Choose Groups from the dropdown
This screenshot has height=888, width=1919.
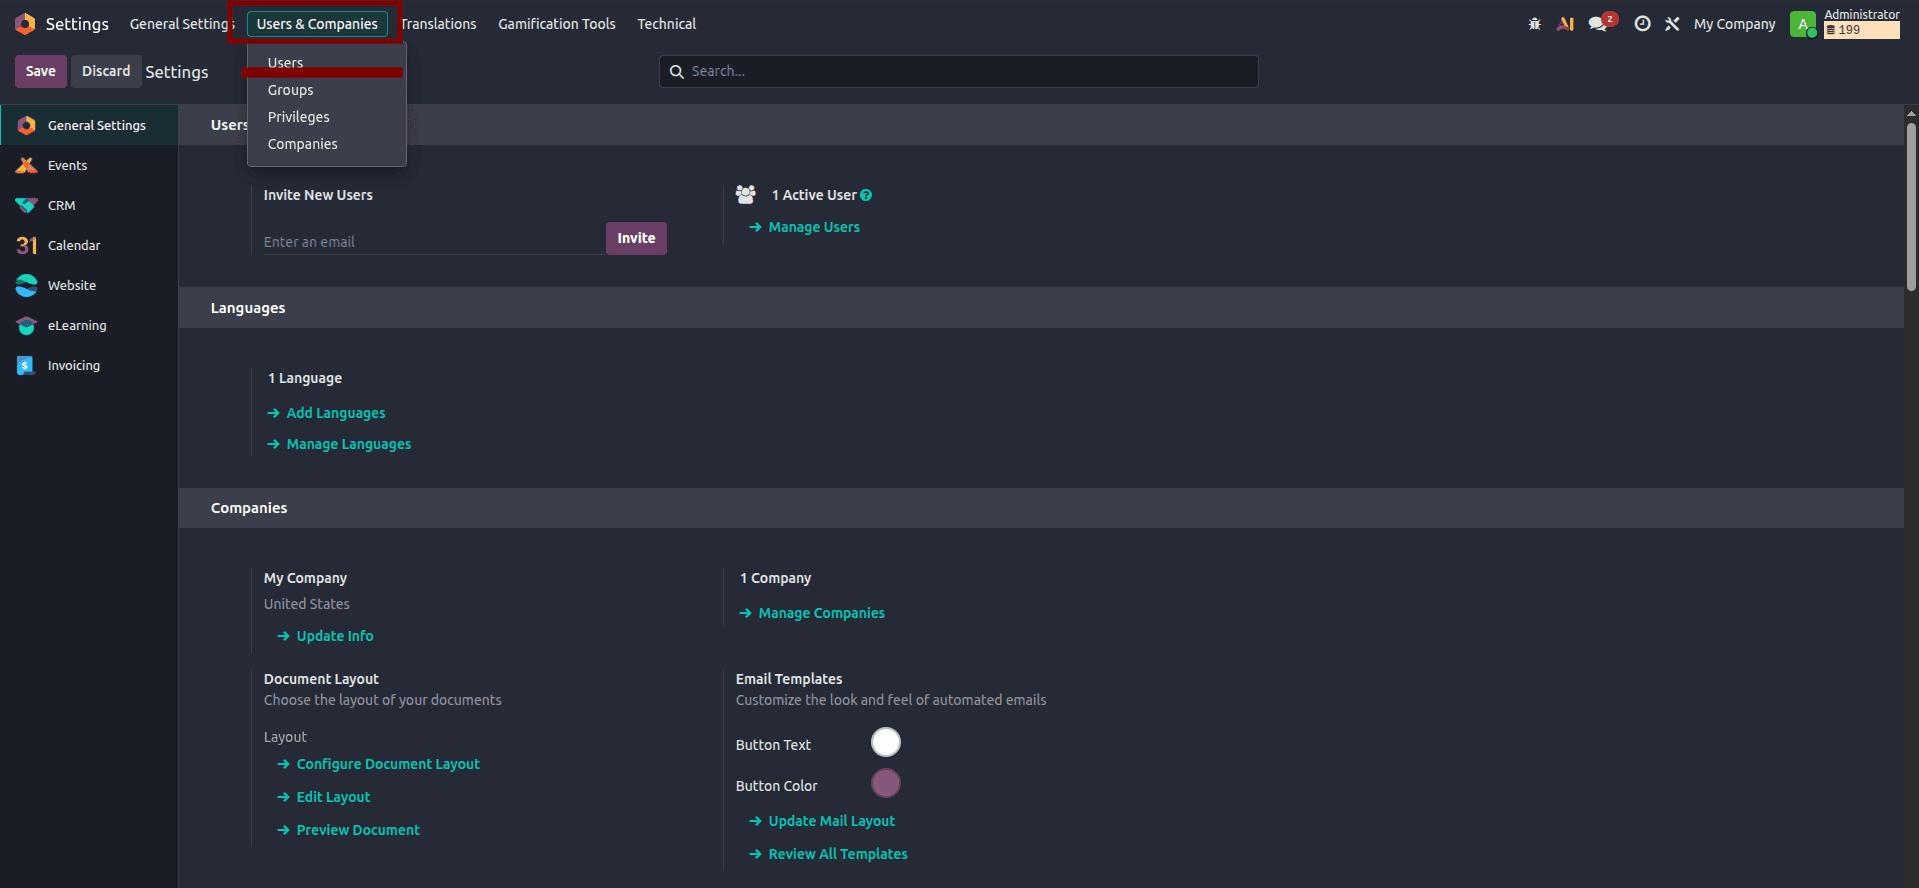click(x=327, y=90)
